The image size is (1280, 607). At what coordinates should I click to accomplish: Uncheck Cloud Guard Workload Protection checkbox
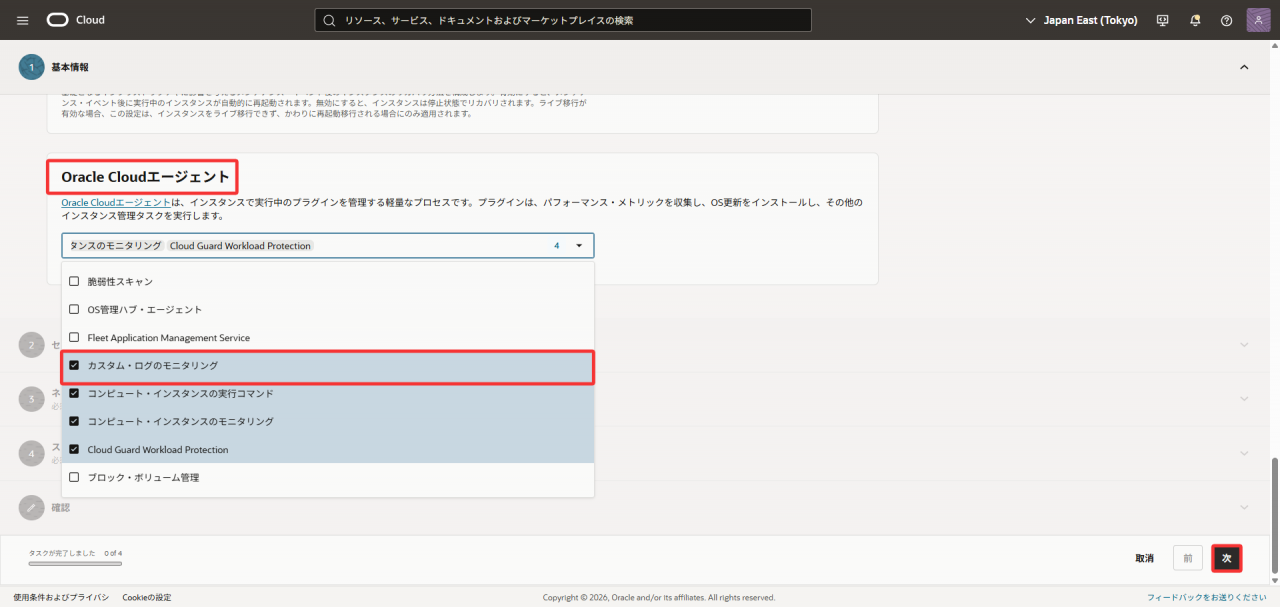74,450
